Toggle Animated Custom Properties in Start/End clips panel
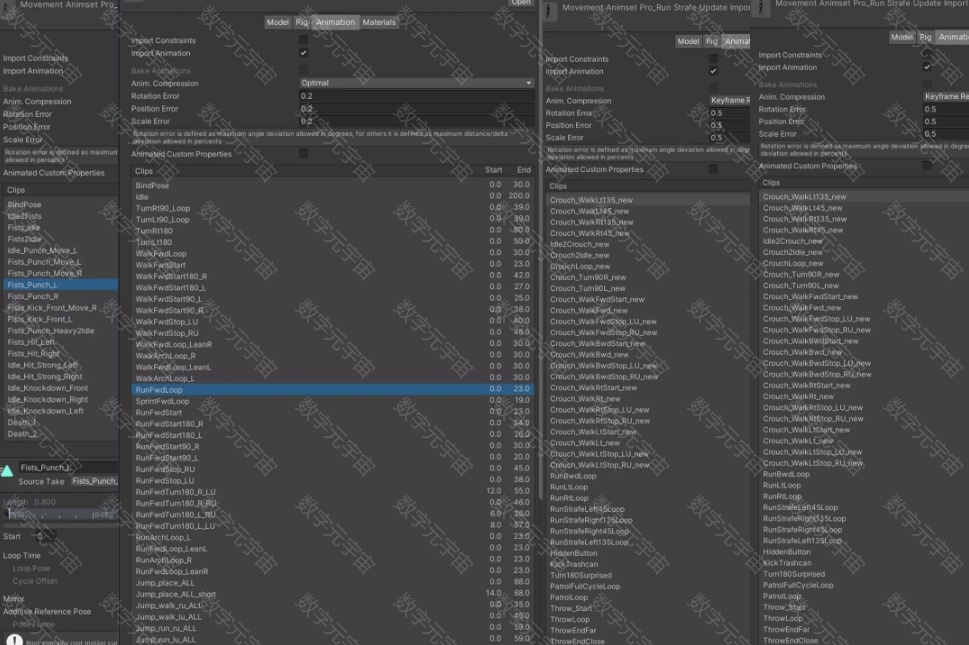The image size is (969, 645). pos(303,154)
